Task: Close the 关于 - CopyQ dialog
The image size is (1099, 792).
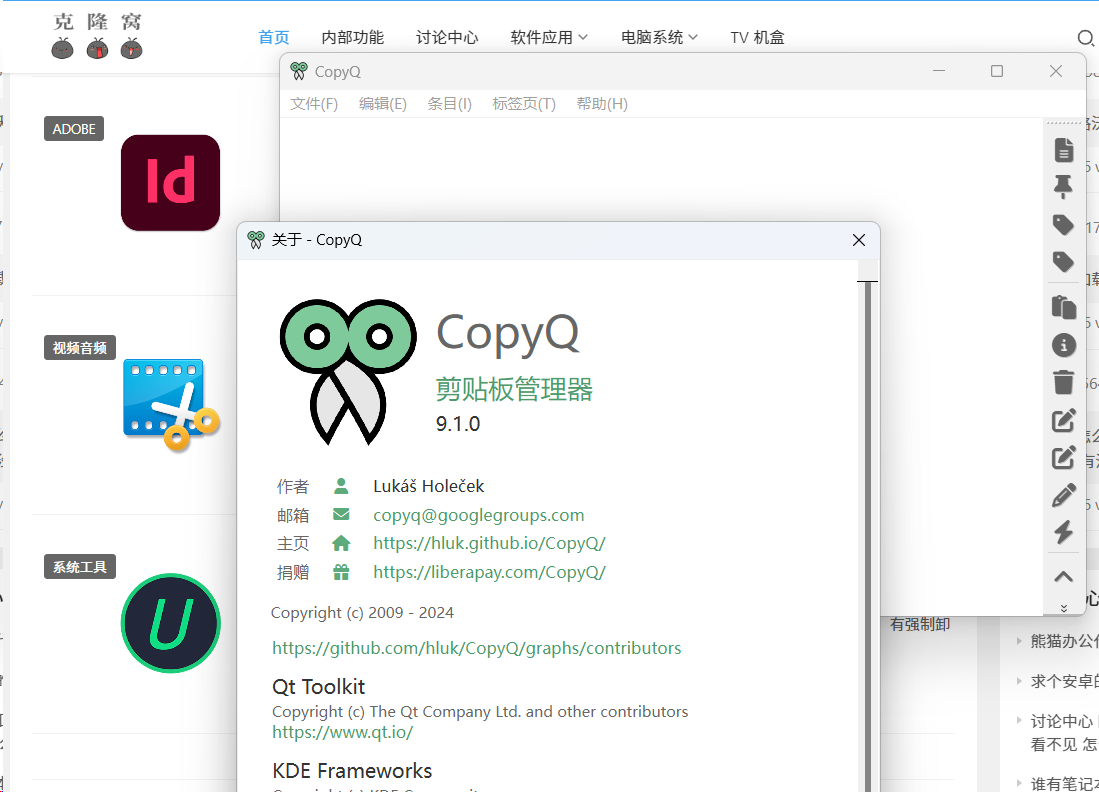Action: 859,240
